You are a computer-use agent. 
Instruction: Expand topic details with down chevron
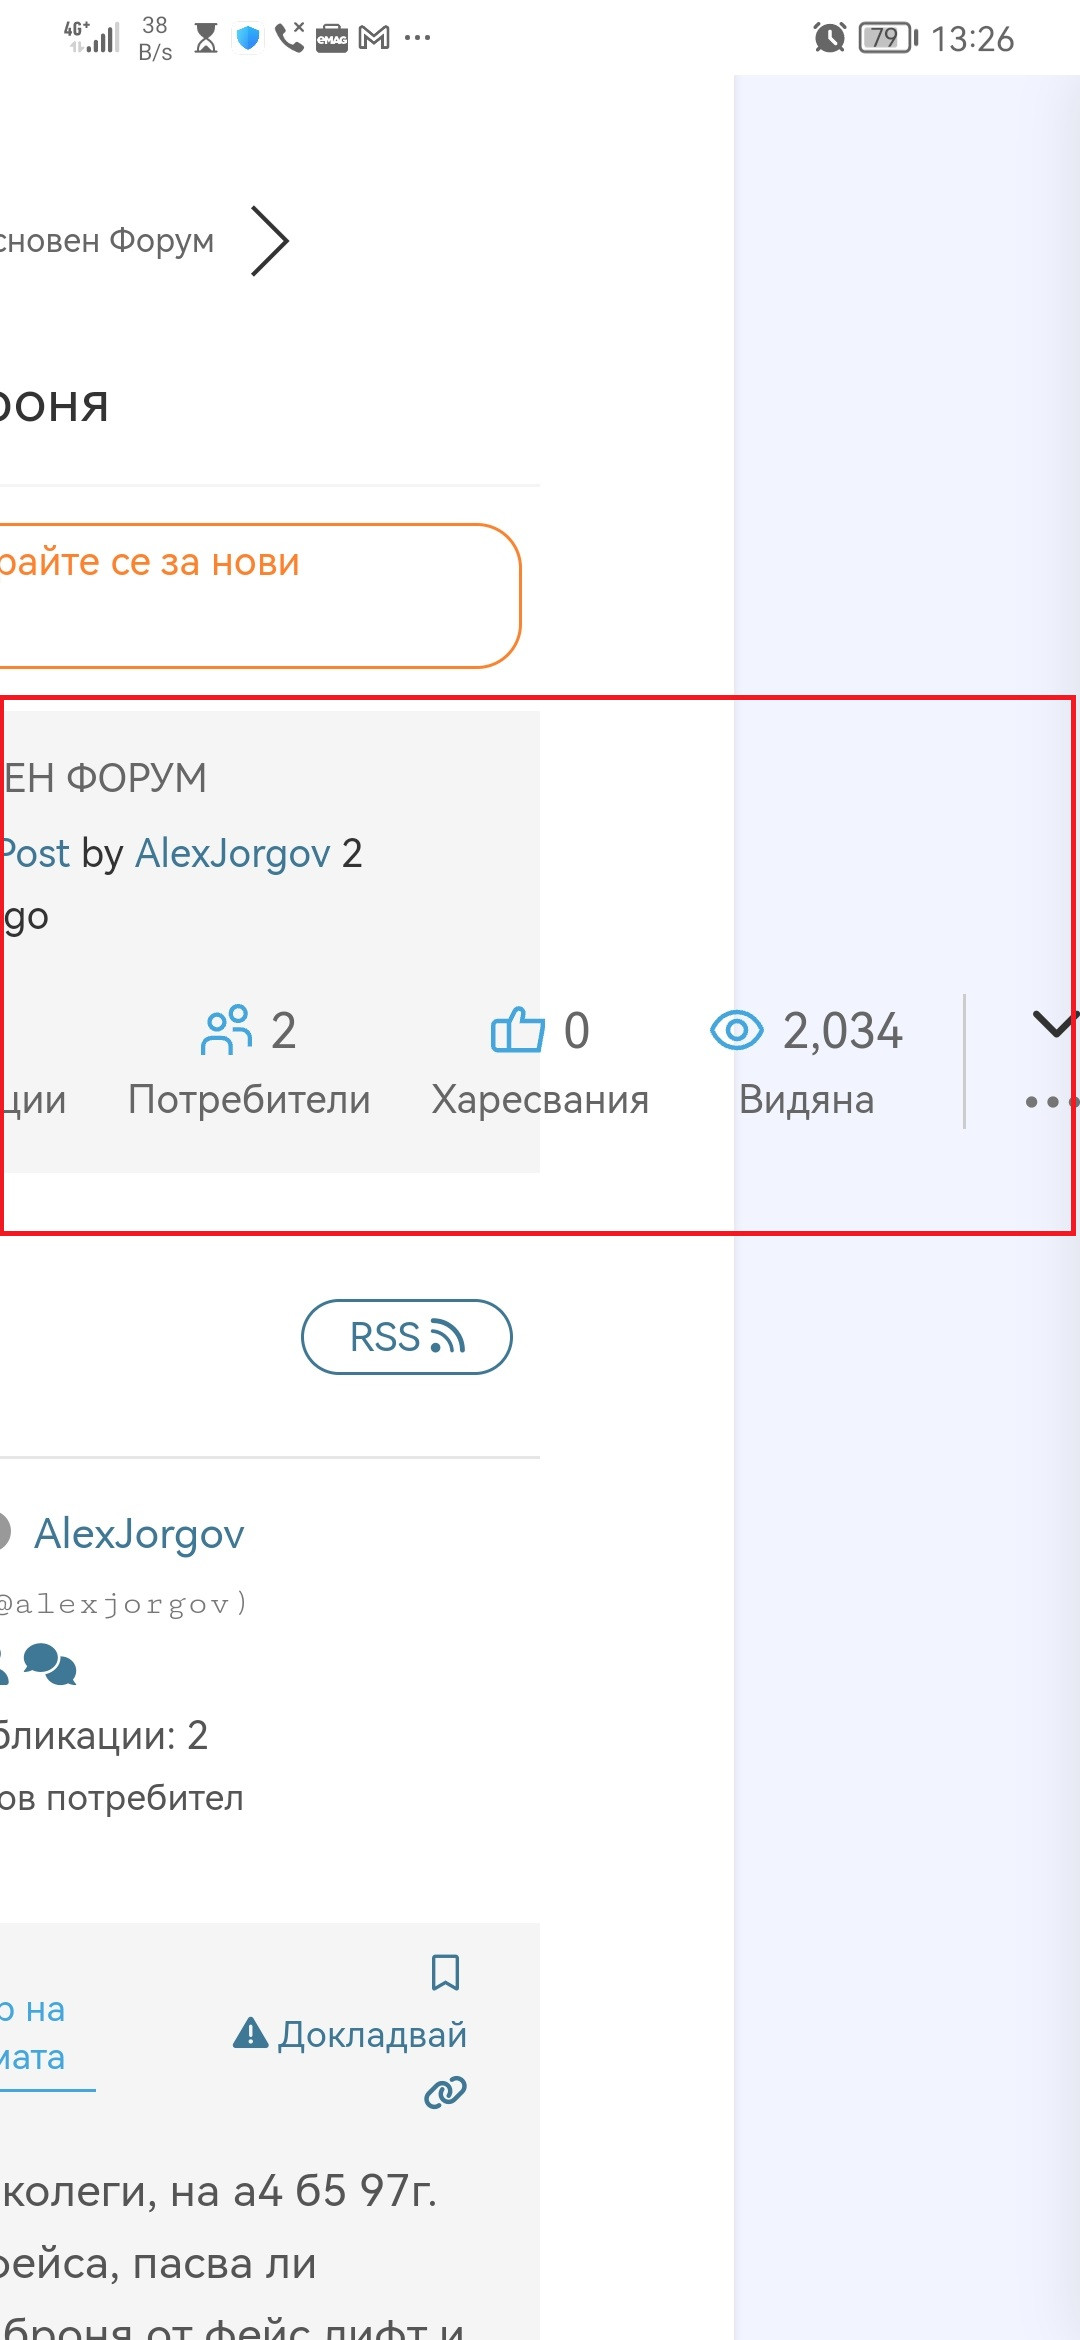click(1054, 1025)
